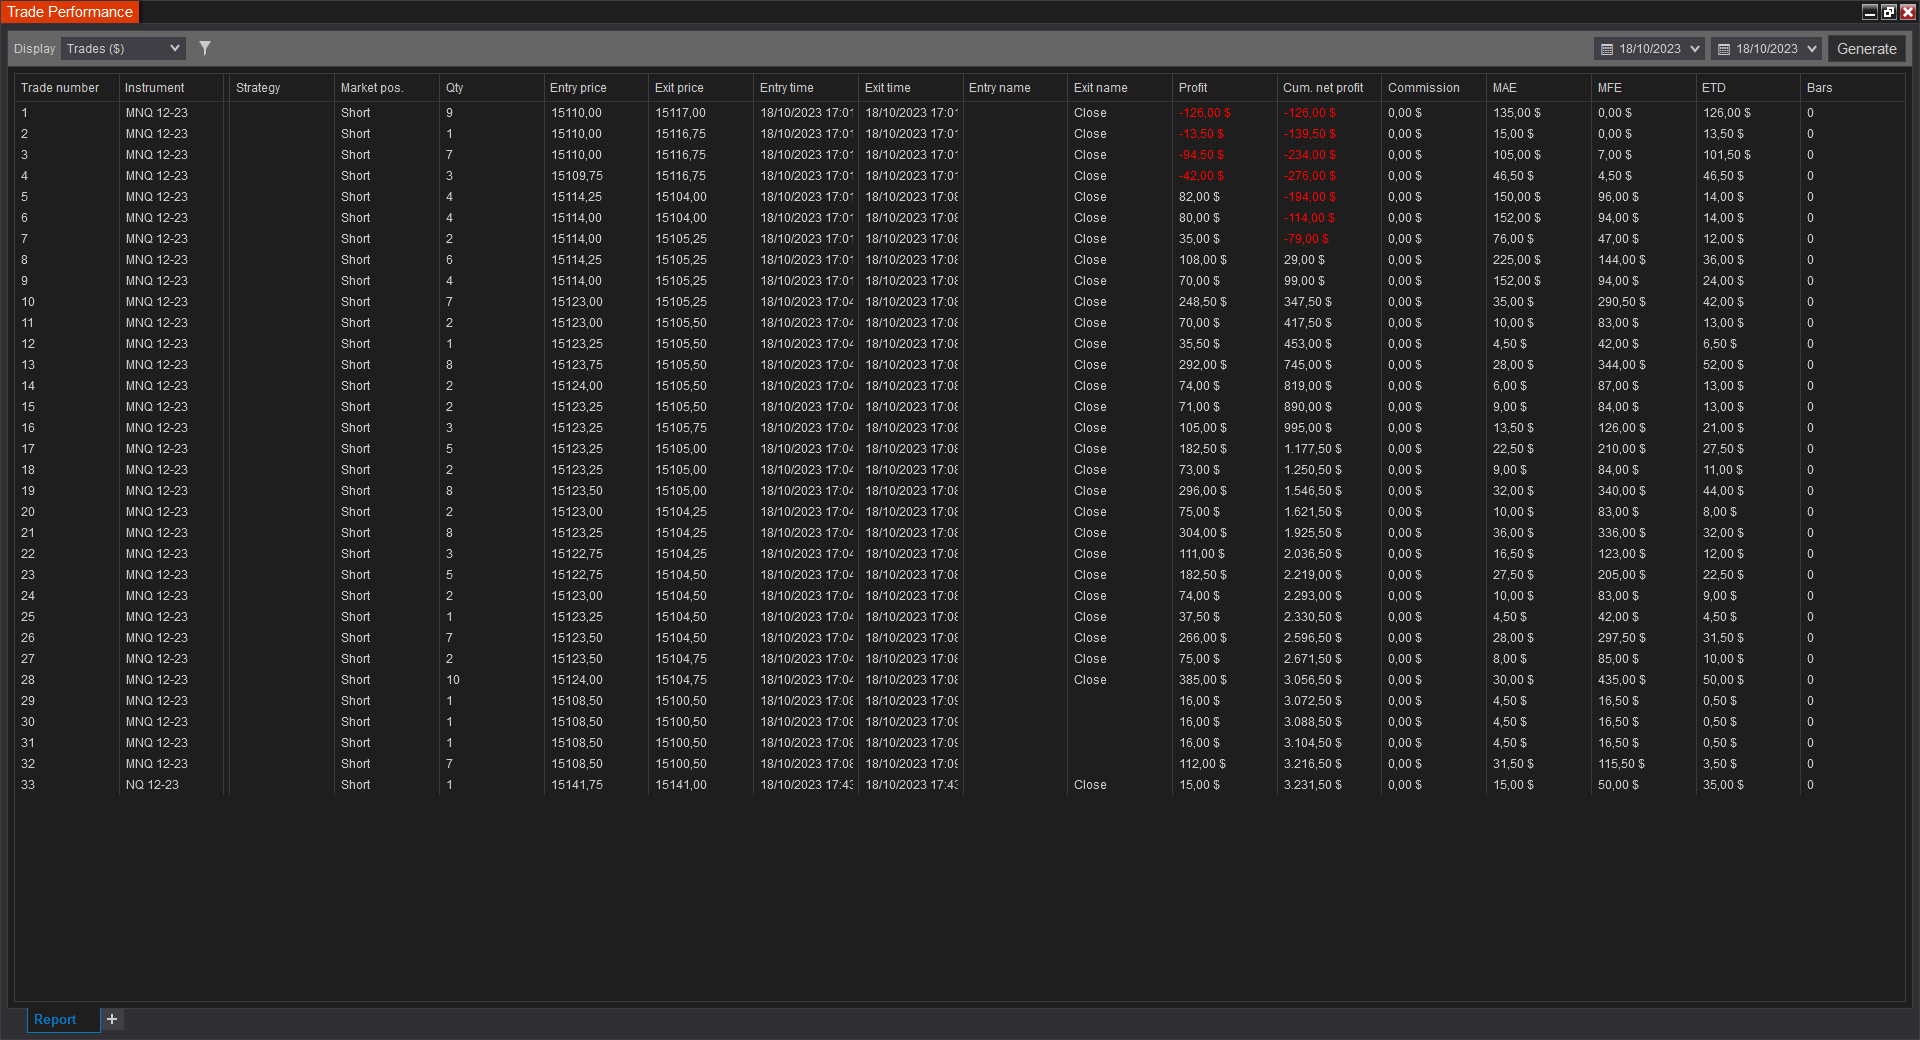Click the Generate button
This screenshot has height=1040, width=1920.
point(1866,49)
